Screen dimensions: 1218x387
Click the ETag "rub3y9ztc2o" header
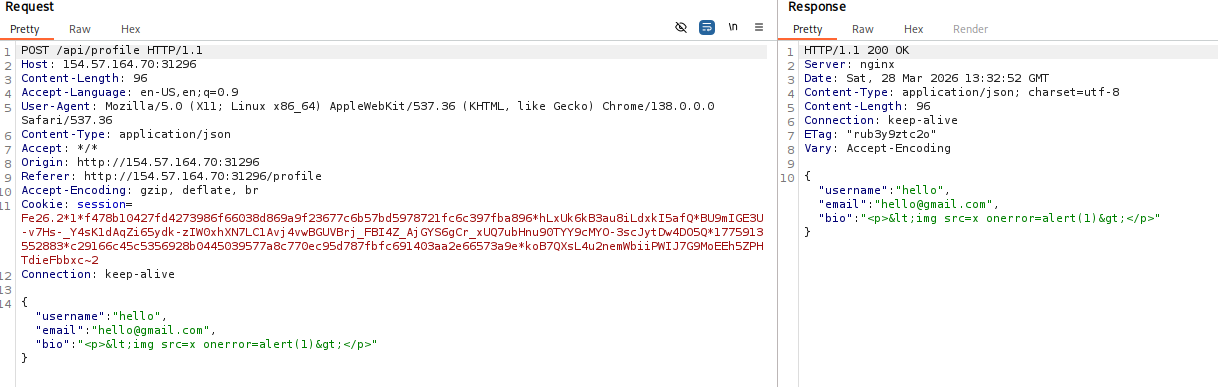point(870,134)
